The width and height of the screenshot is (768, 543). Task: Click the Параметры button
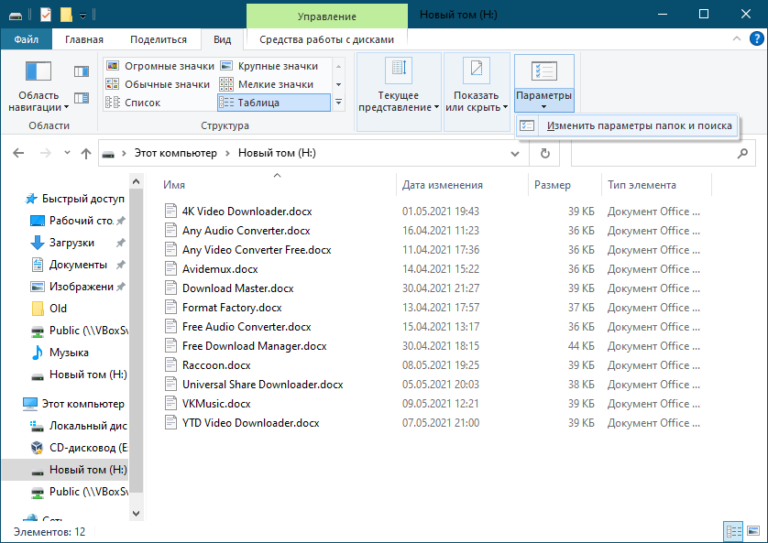(x=544, y=83)
